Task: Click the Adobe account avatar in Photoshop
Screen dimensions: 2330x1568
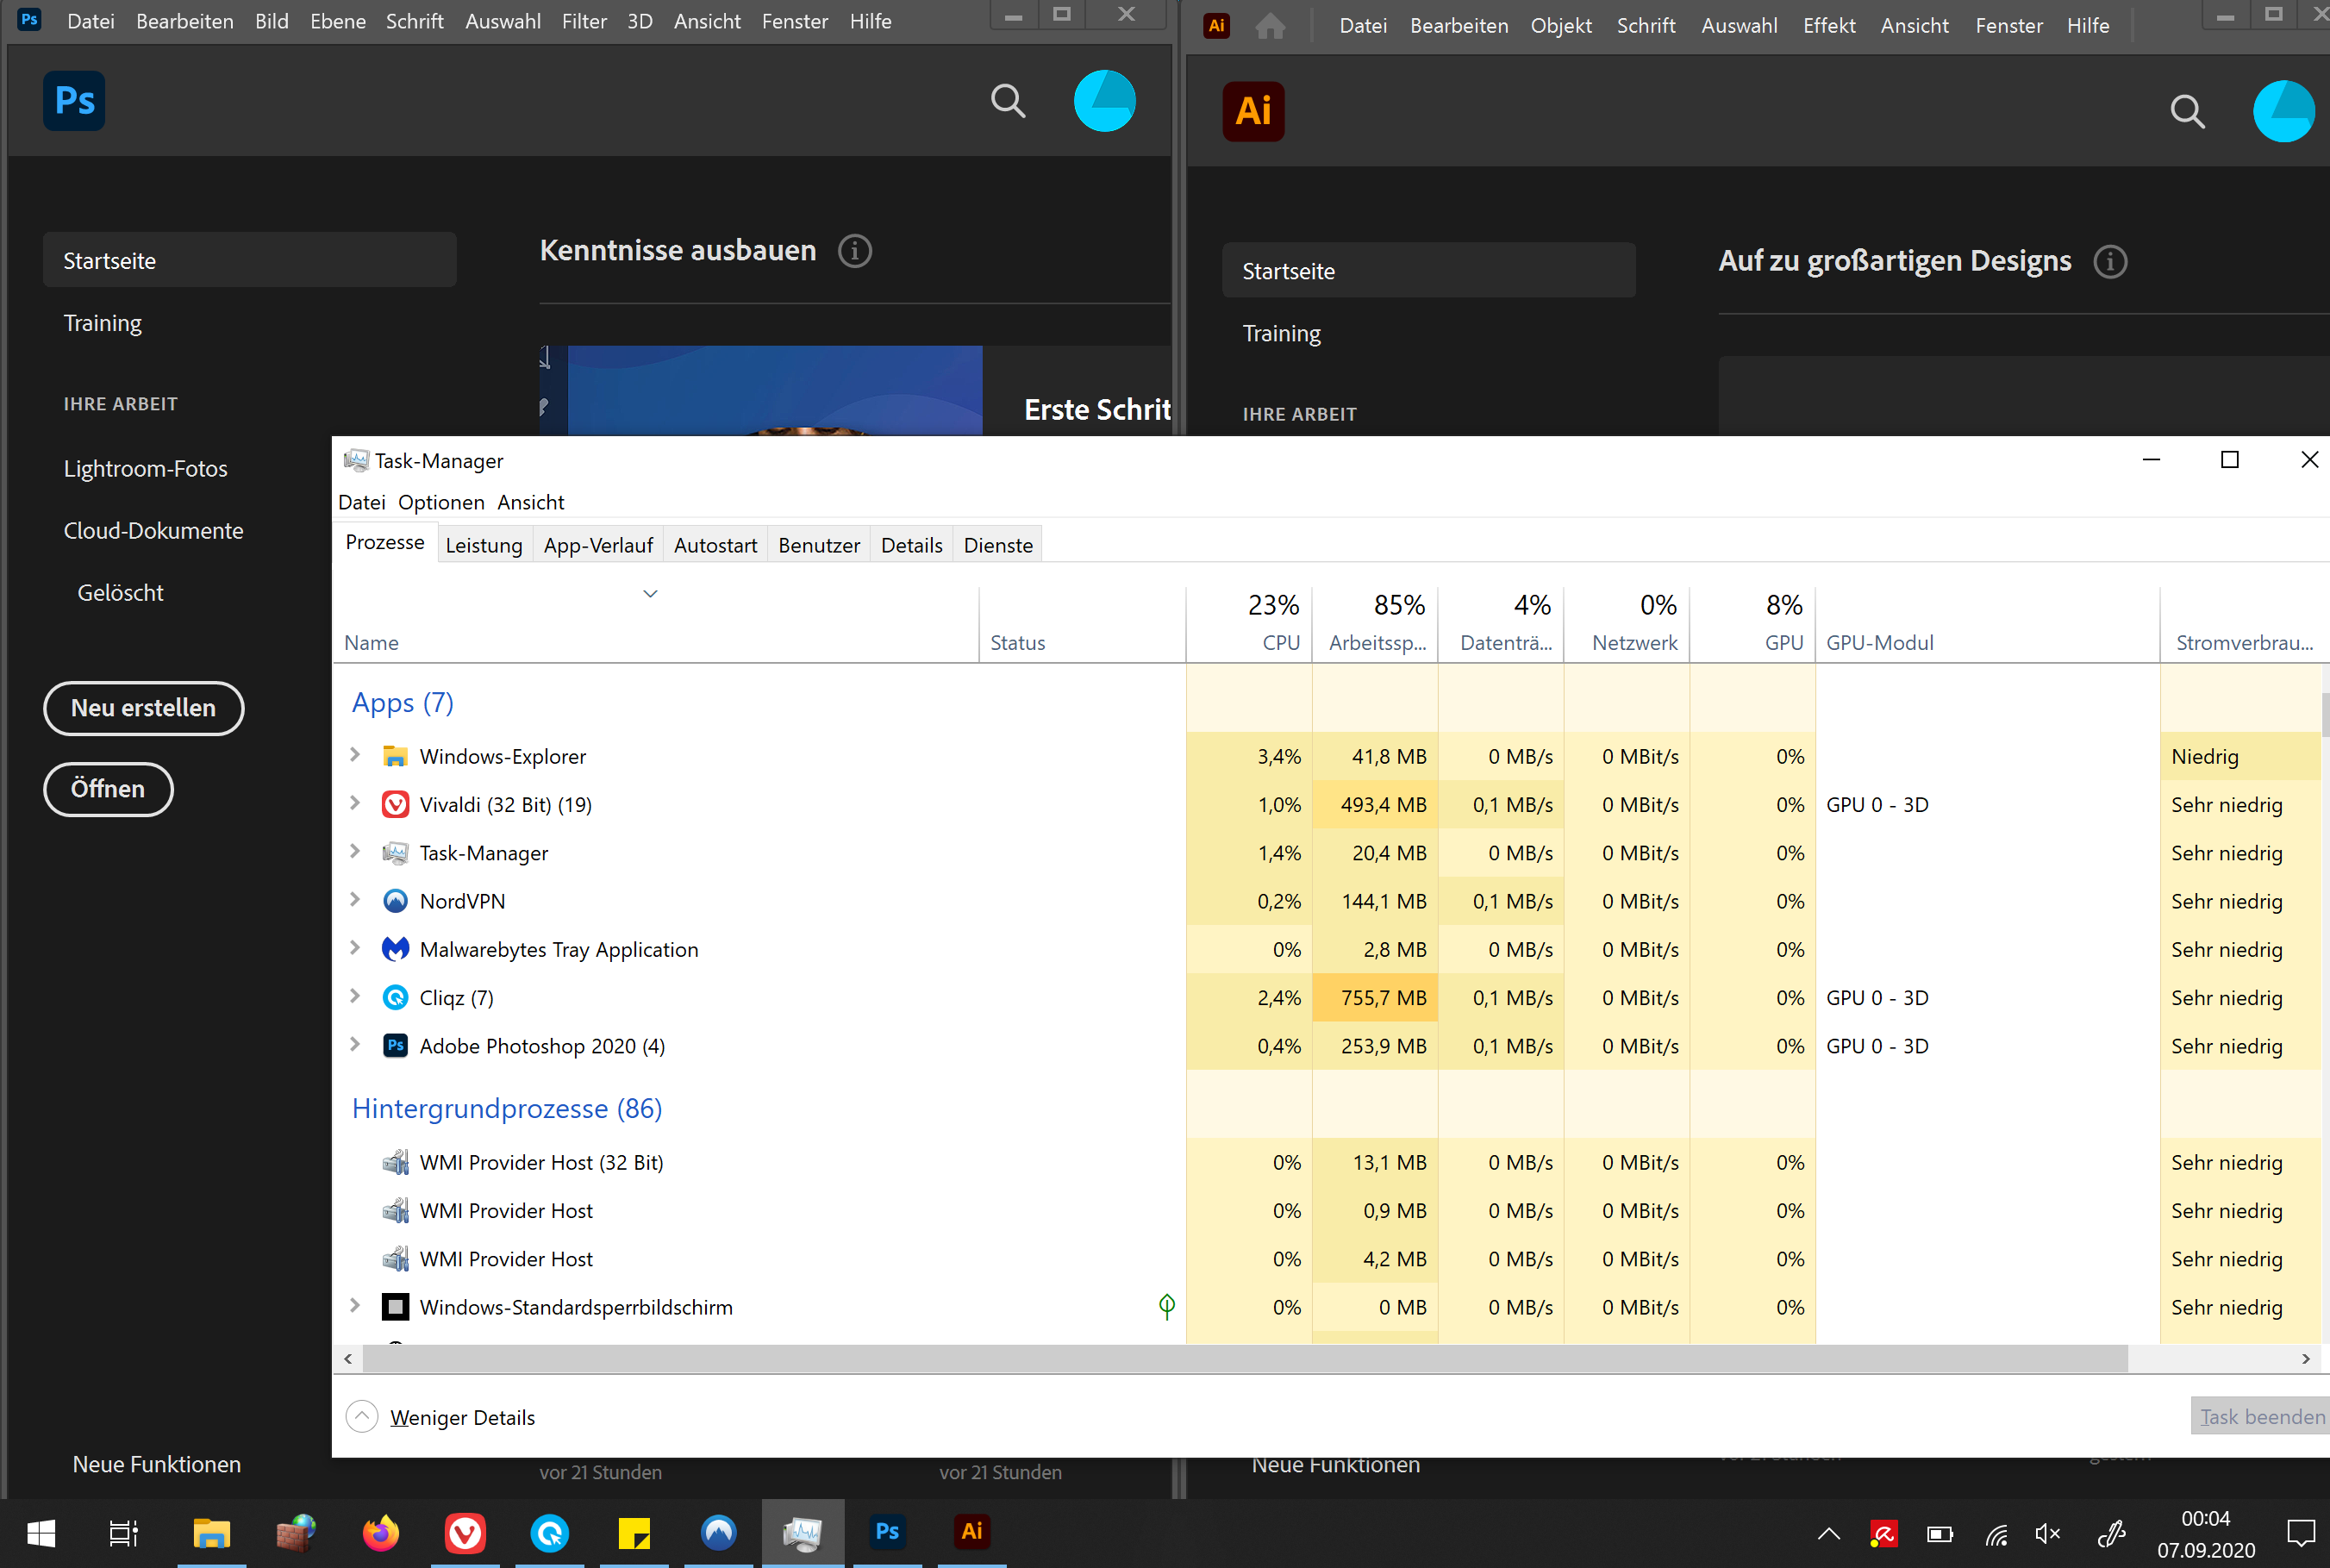Action: point(1104,101)
